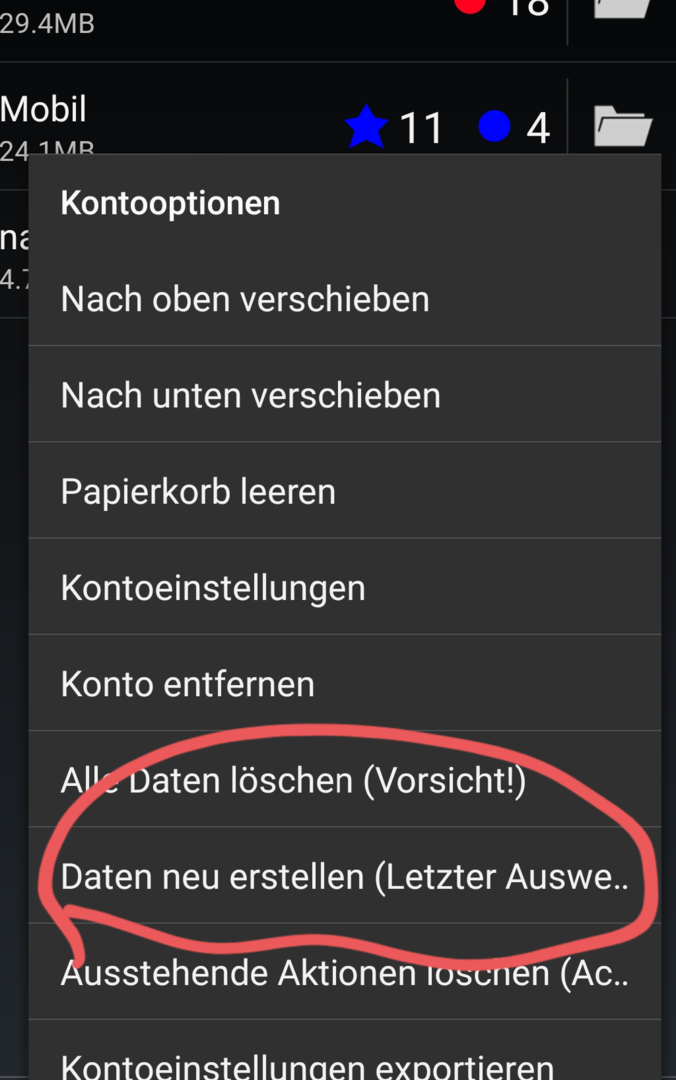Select Daten neu erstellen option
The image size is (676, 1080).
point(345,876)
